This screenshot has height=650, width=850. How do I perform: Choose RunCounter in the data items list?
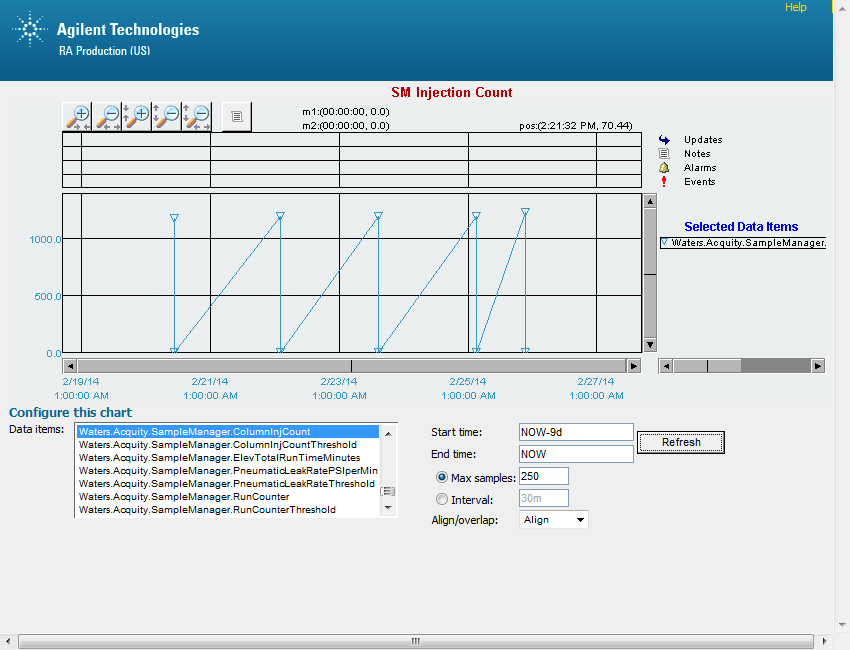click(x=184, y=497)
